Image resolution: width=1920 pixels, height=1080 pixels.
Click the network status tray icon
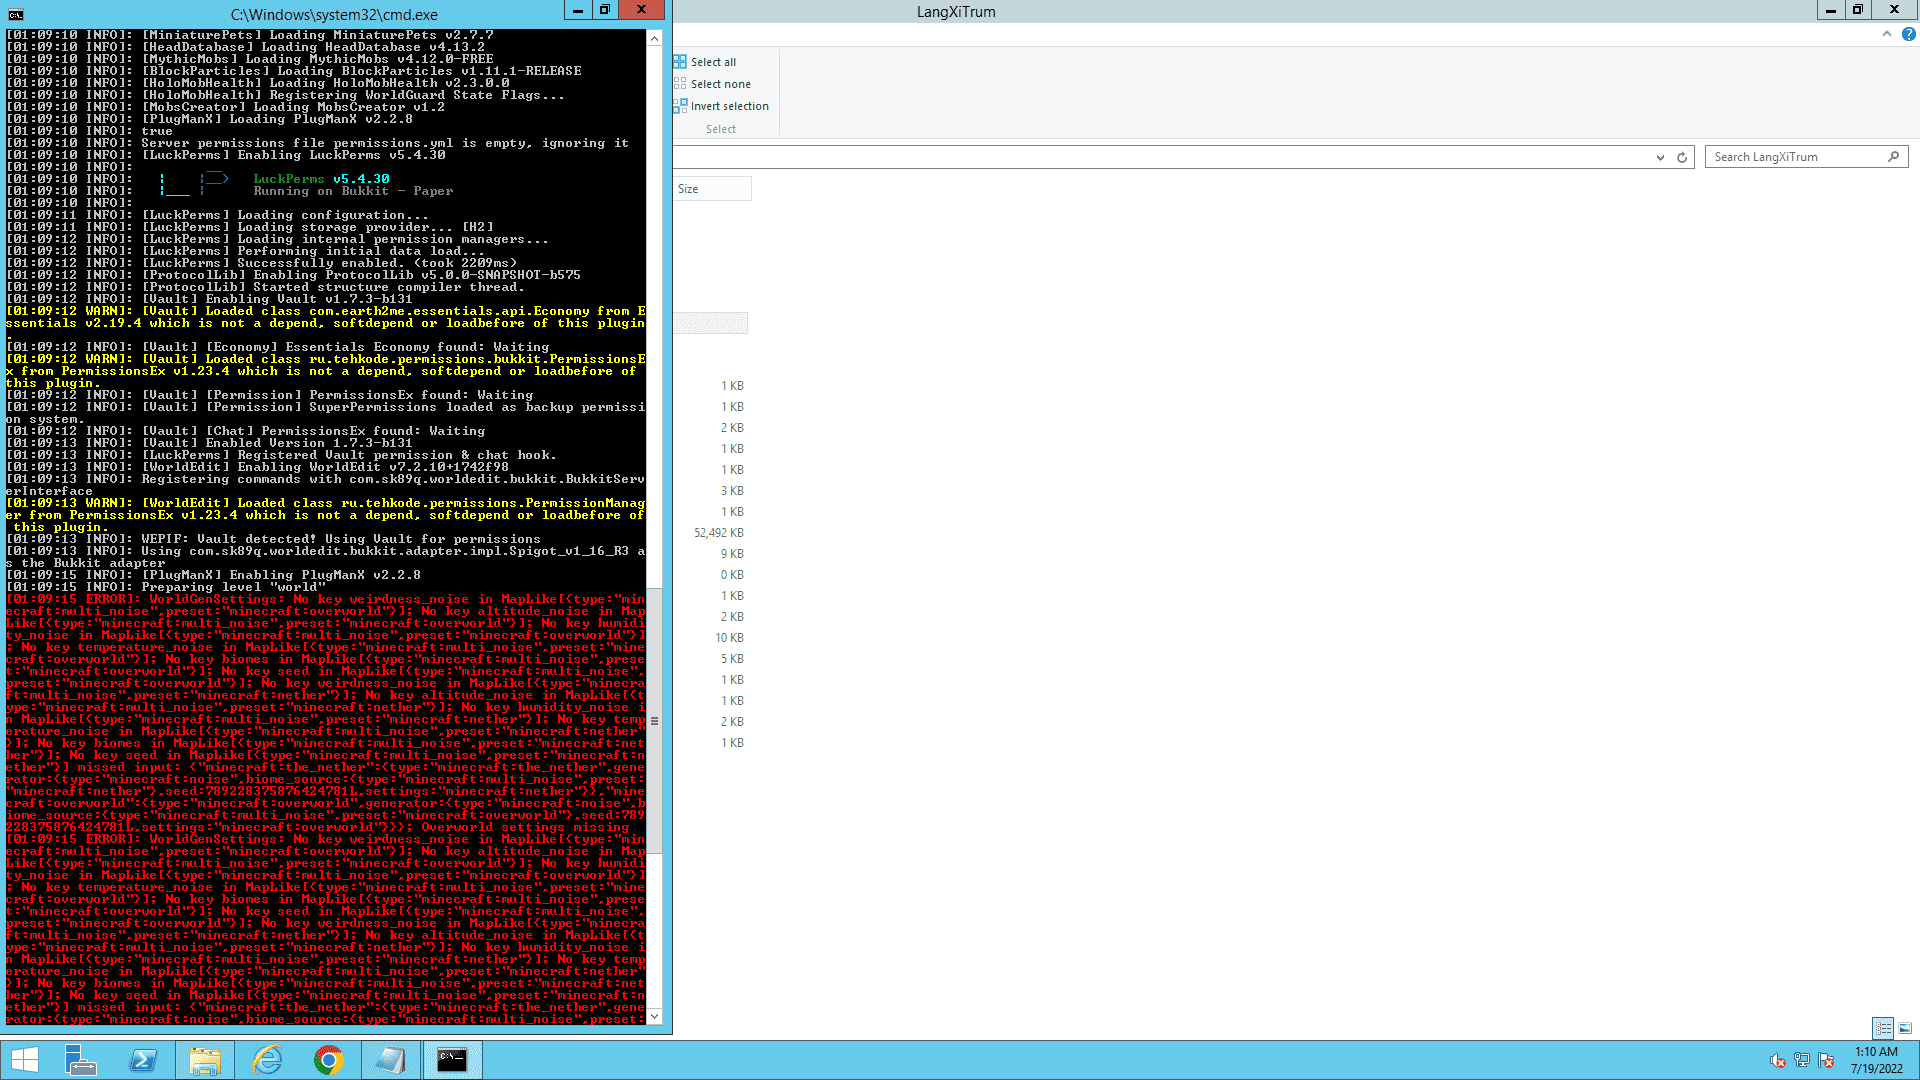coord(1802,1061)
